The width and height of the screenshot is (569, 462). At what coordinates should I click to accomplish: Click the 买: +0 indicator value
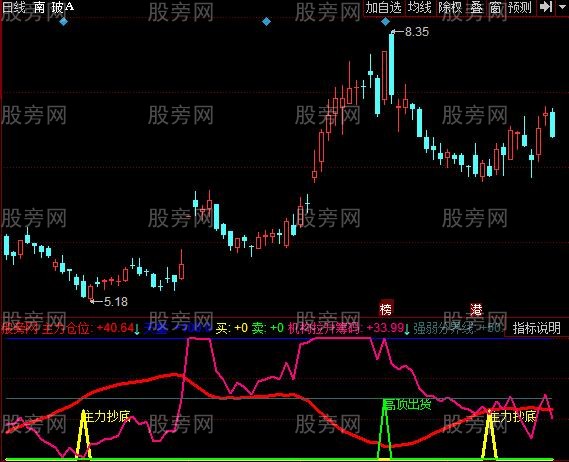232,328
